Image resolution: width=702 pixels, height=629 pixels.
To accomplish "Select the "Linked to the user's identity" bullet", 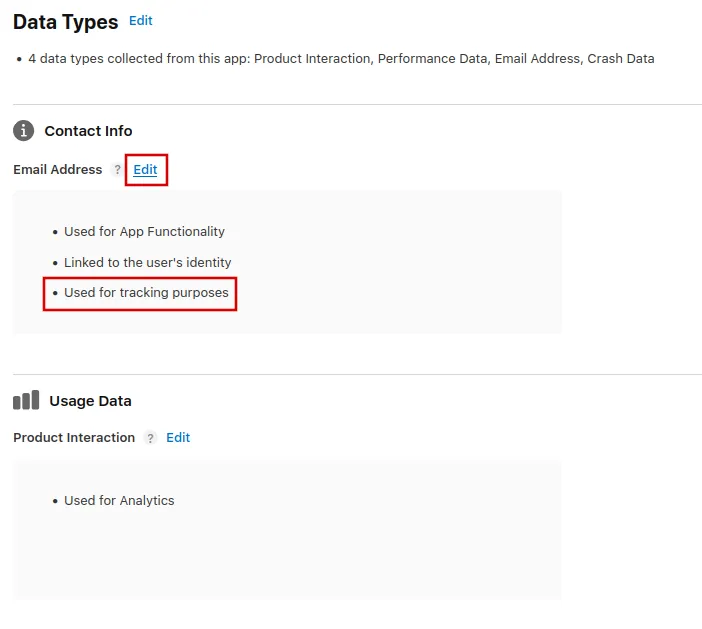I will pyautogui.click(x=147, y=262).
